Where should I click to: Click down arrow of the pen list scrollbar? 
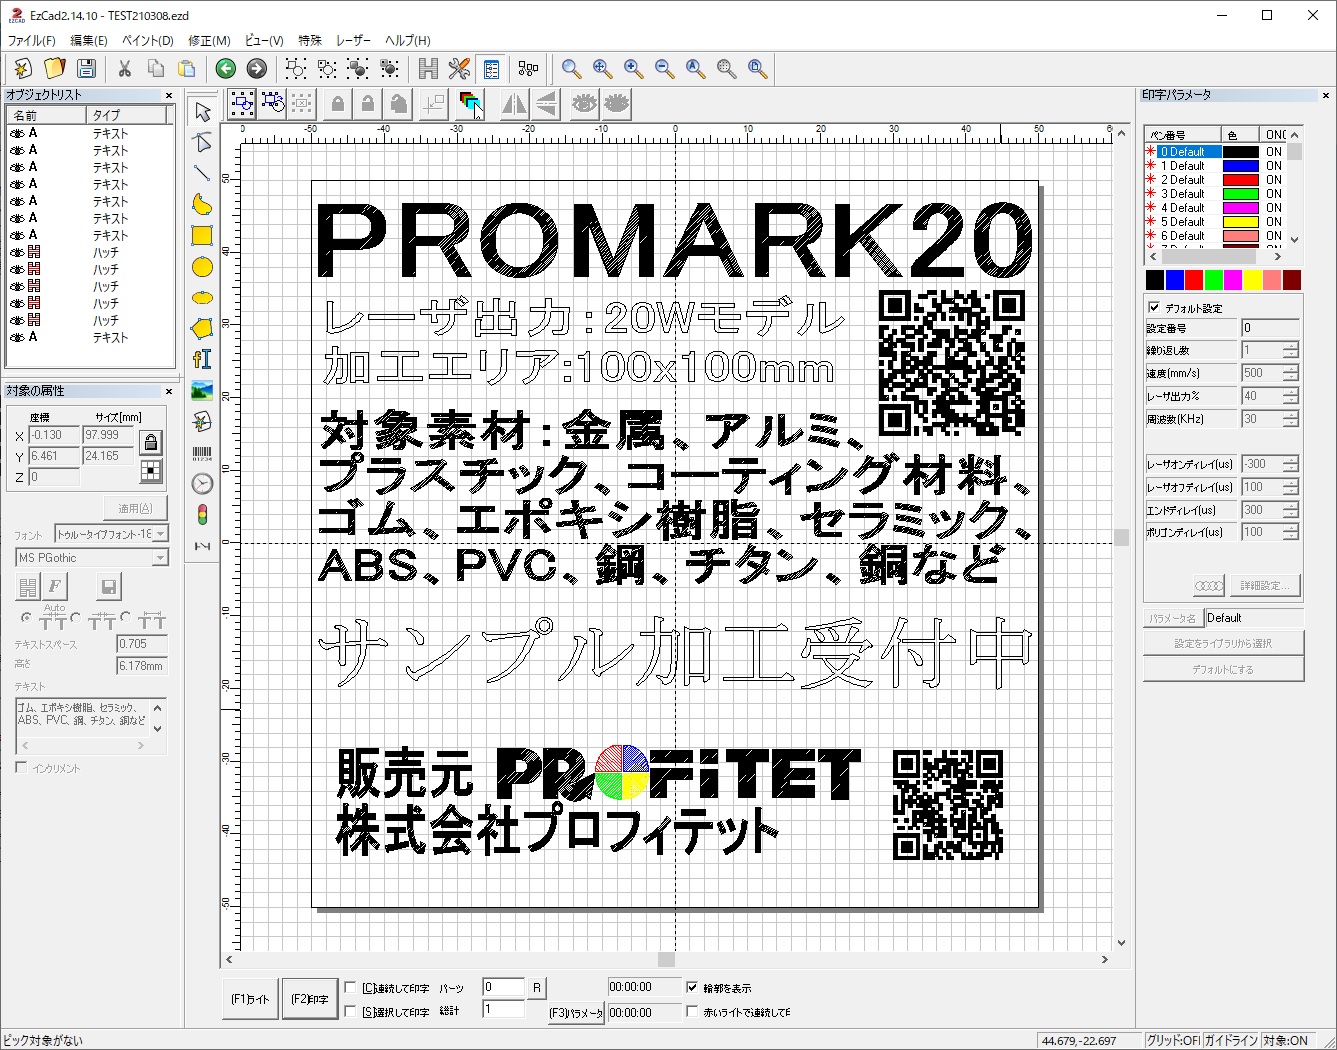[x=1295, y=240]
